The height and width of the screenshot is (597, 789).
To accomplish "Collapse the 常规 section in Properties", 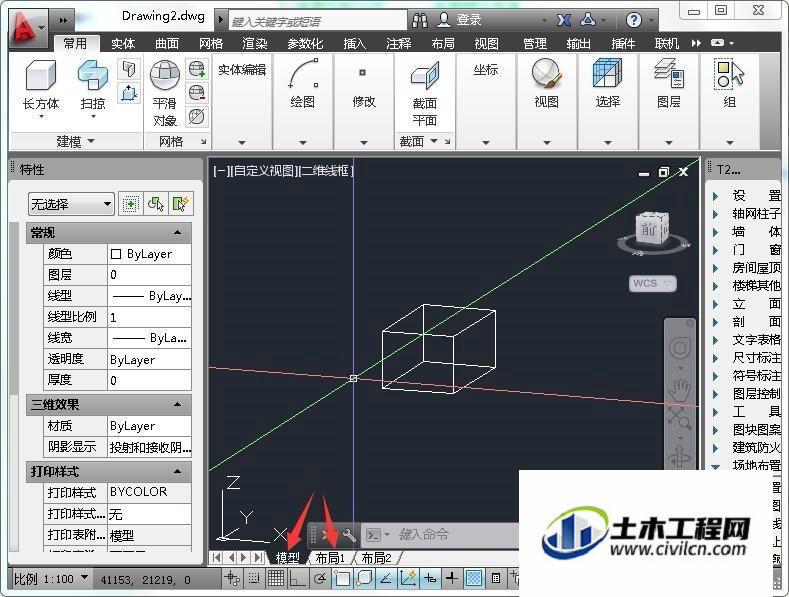I will pyautogui.click(x=177, y=233).
